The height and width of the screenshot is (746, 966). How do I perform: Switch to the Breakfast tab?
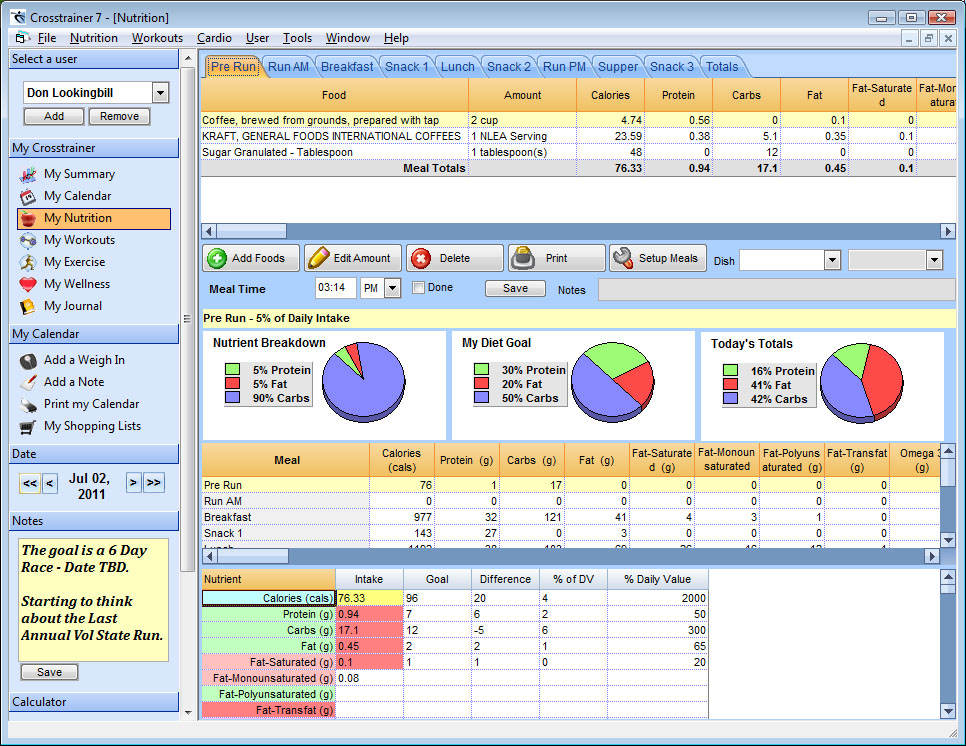point(347,67)
